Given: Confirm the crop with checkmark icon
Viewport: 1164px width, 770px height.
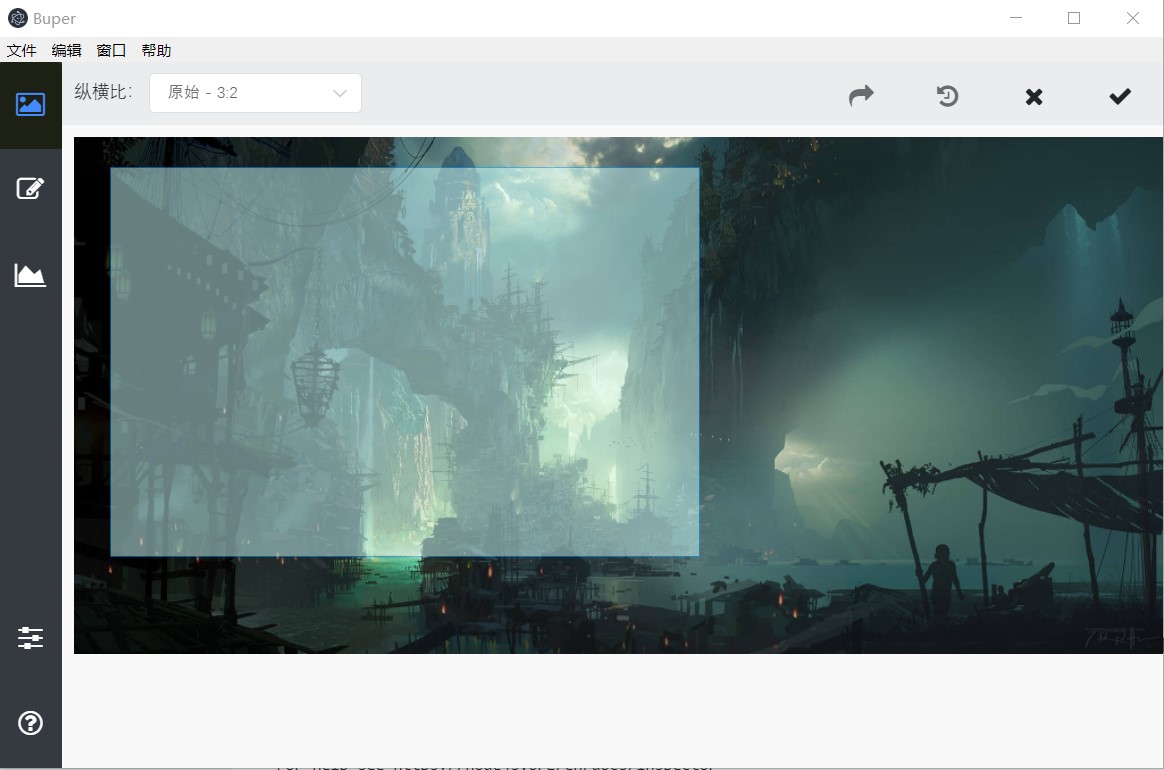Looking at the screenshot, I should (x=1120, y=97).
